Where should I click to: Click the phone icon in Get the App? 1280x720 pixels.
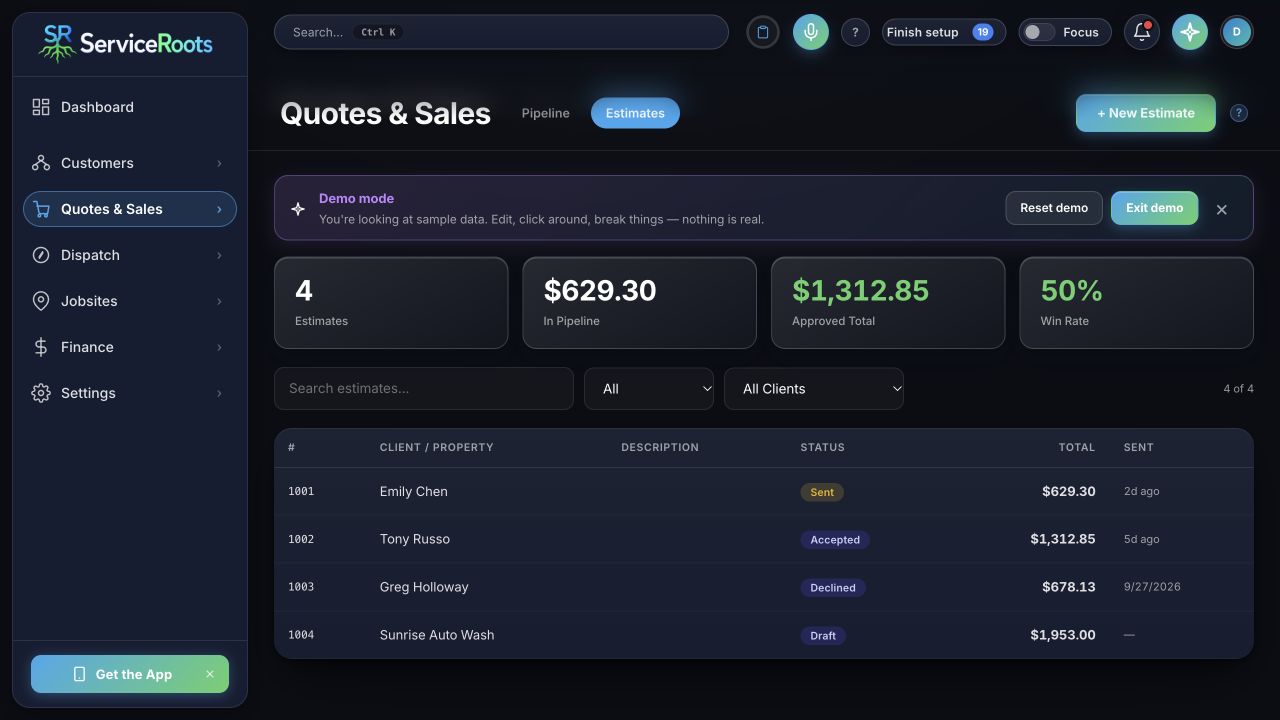coord(79,674)
